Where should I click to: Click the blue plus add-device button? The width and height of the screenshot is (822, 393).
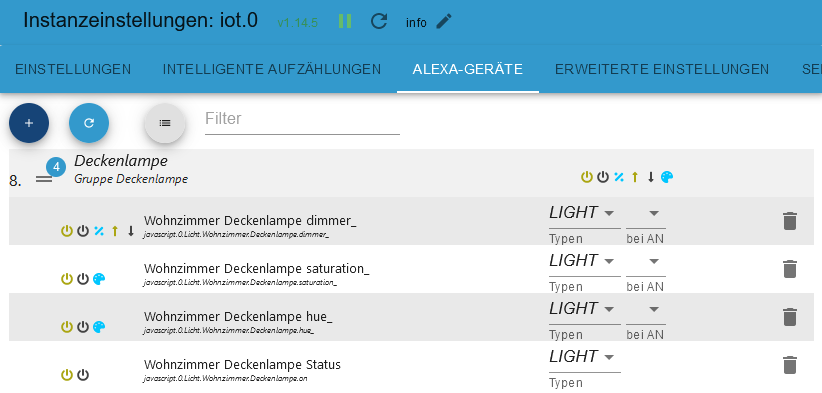[29, 123]
